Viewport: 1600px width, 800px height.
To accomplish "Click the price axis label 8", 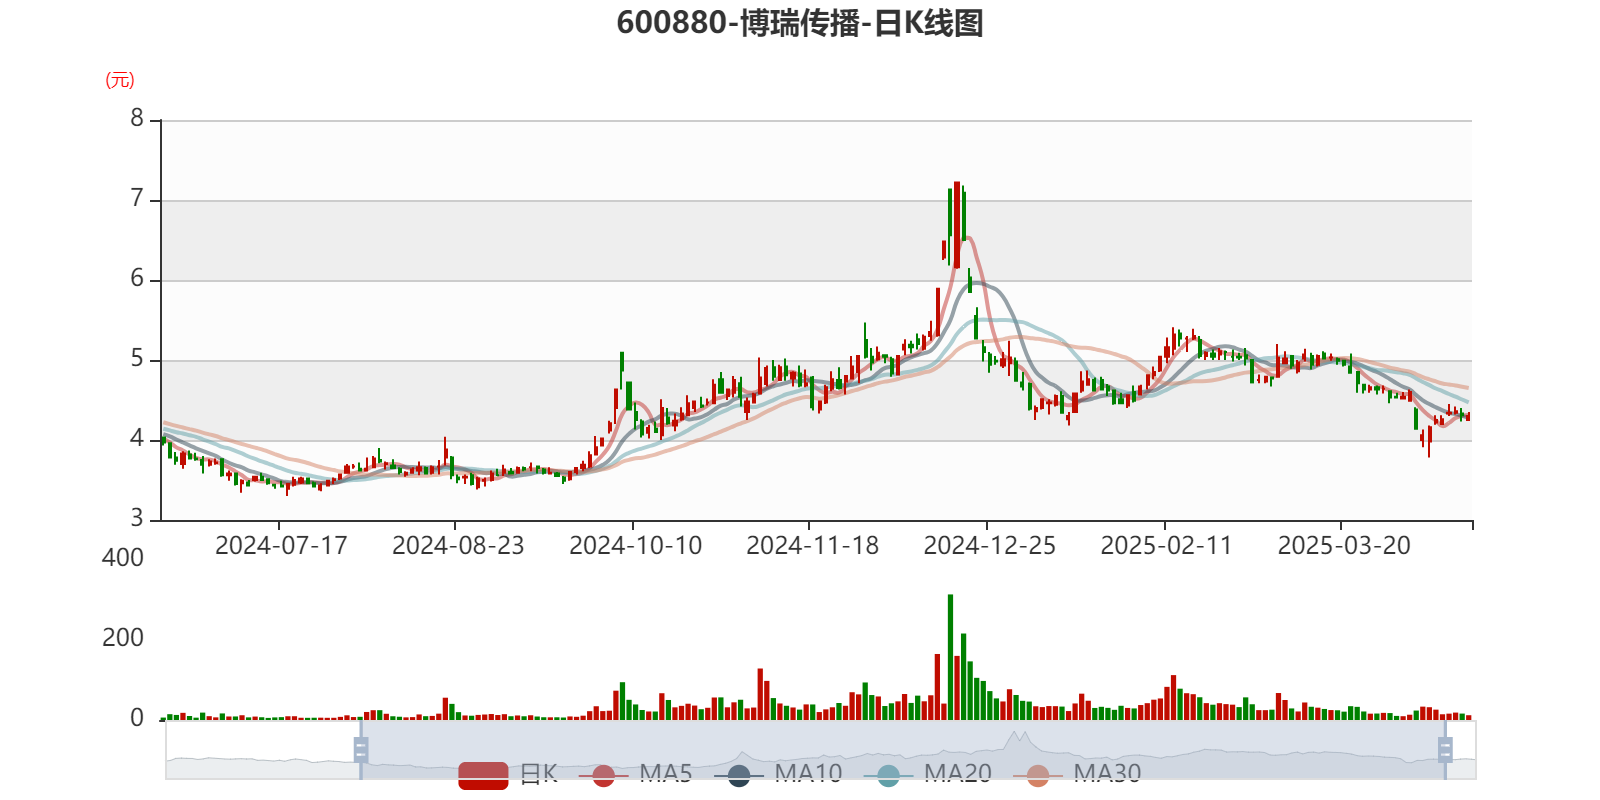I will click(137, 119).
